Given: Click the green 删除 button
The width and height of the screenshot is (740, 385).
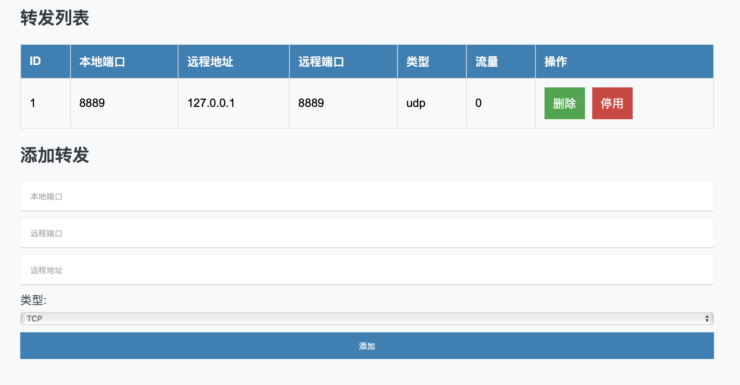Looking at the screenshot, I should click(x=564, y=103).
